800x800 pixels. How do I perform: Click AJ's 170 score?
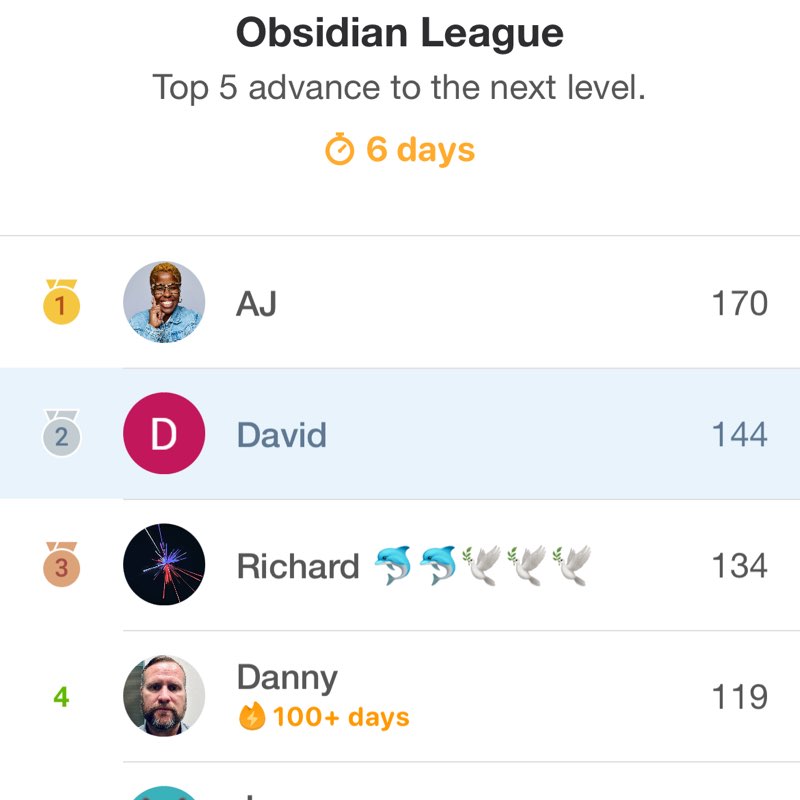coord(739,303)
